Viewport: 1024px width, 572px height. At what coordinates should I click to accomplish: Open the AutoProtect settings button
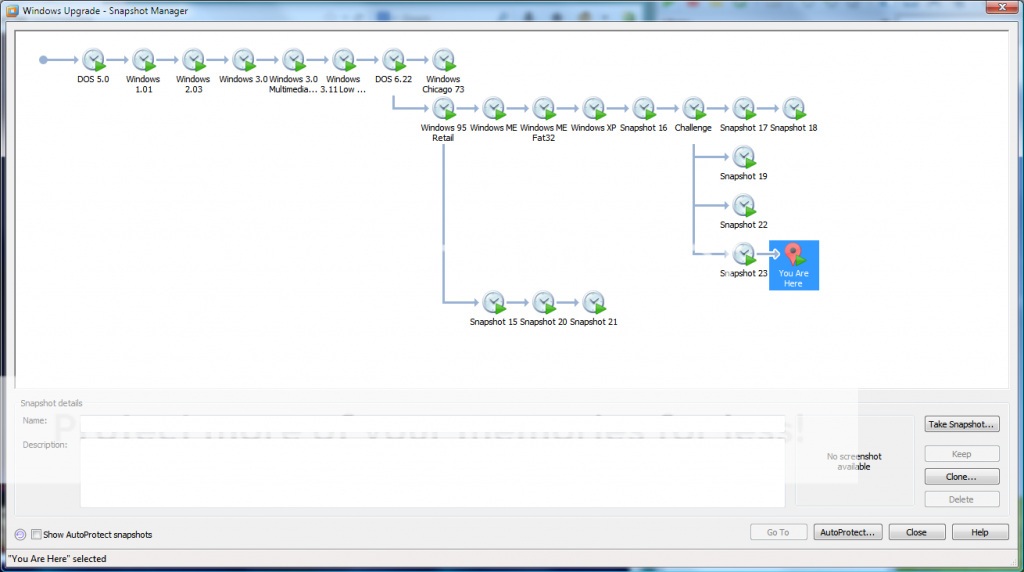[846, 533]
